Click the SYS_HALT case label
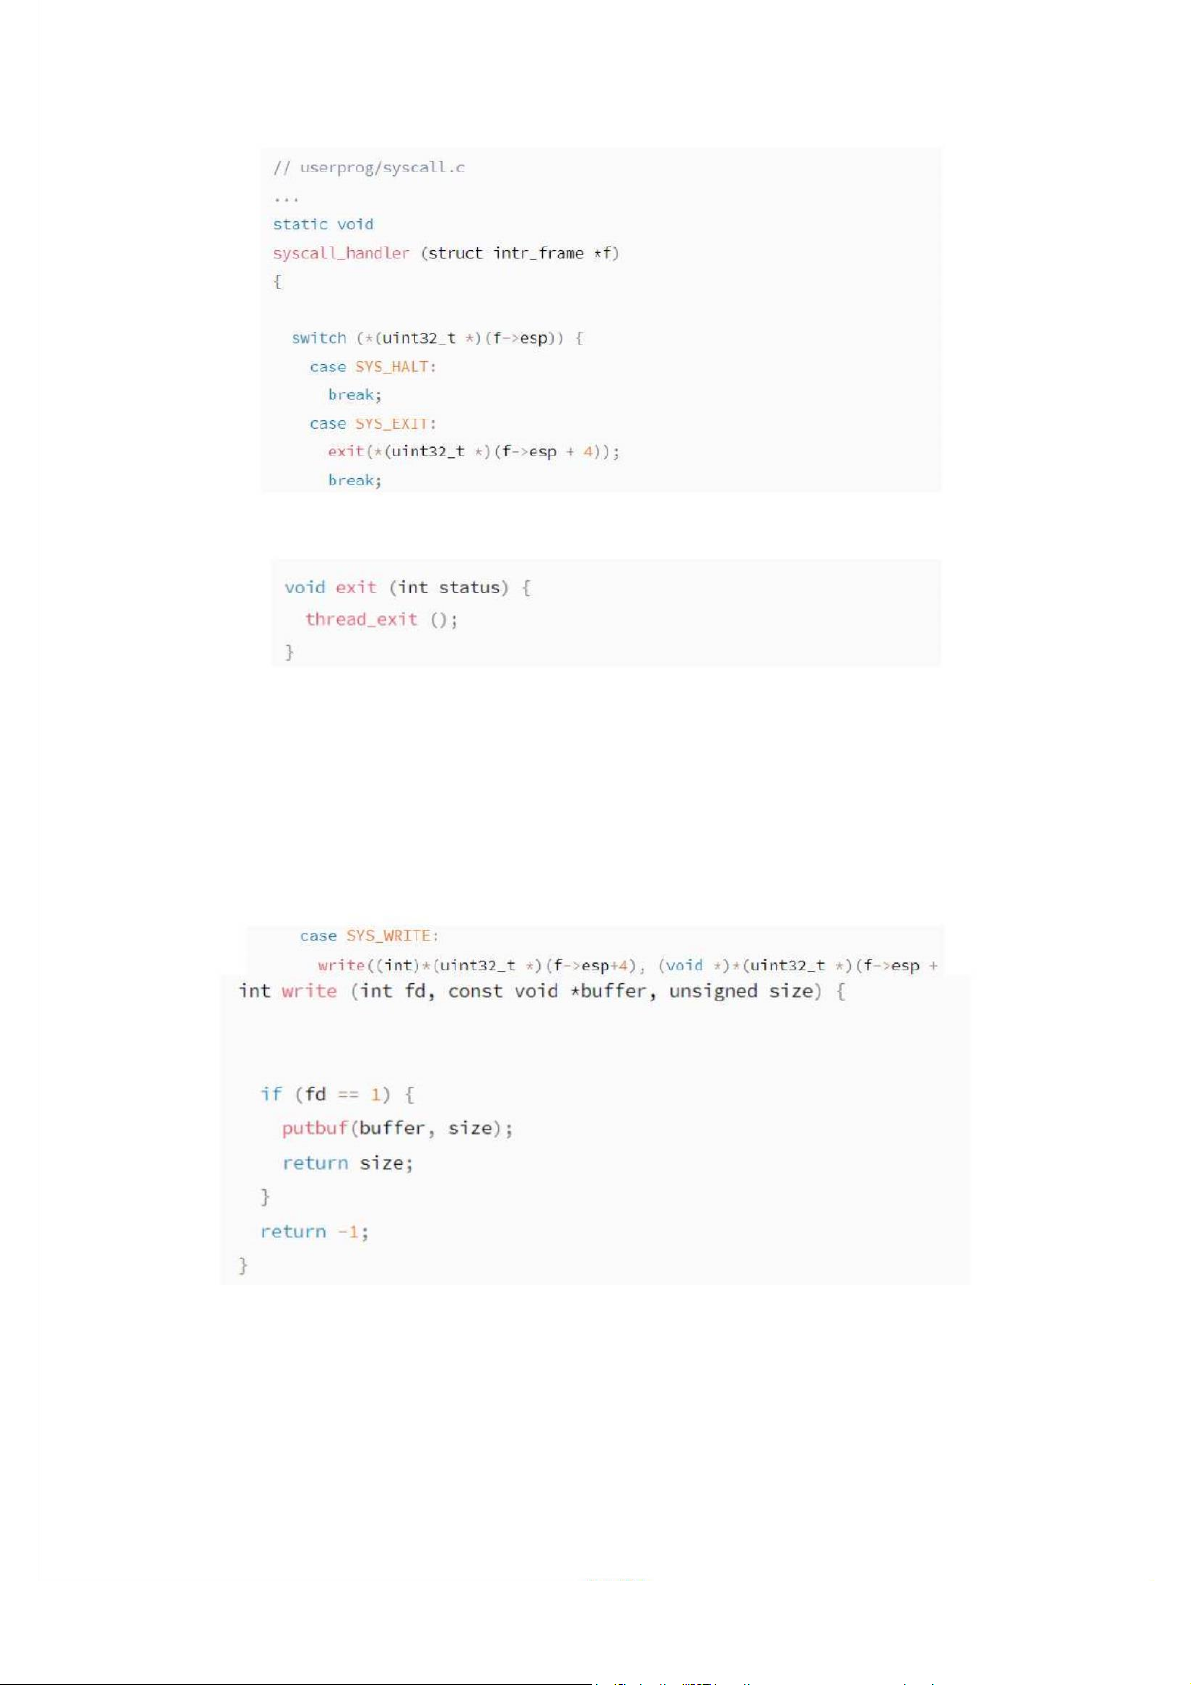 (394, 367)
